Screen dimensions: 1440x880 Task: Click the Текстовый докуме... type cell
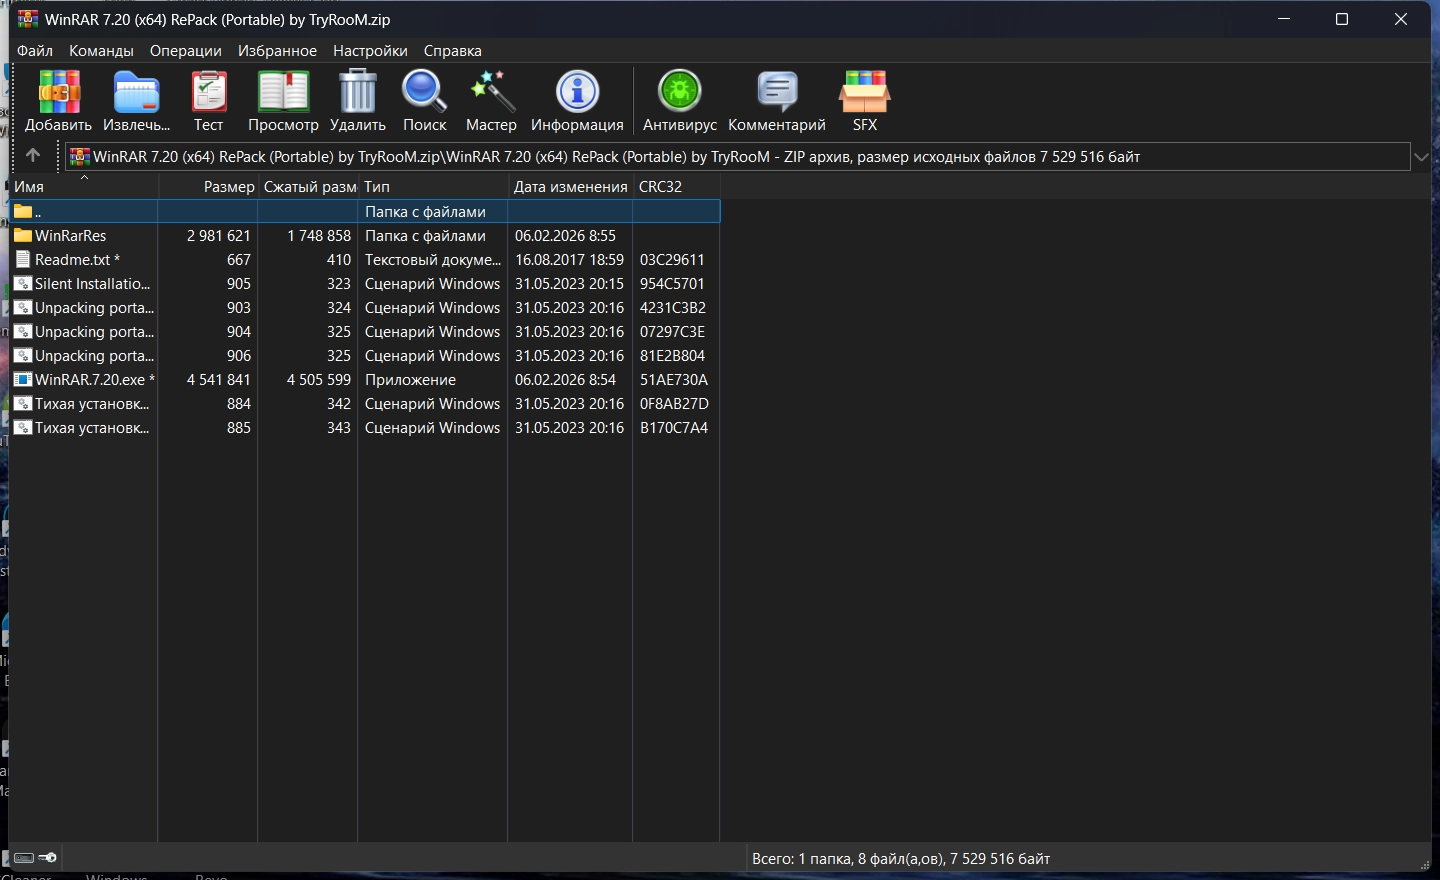[433, 260]
